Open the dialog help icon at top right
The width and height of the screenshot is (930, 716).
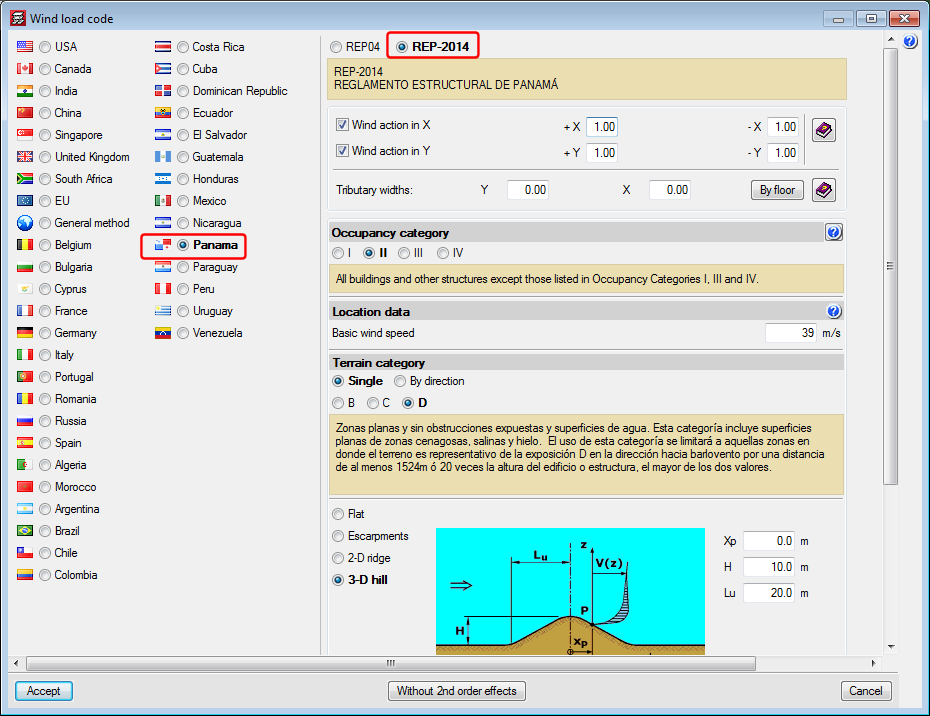click(x=909, y=42)
